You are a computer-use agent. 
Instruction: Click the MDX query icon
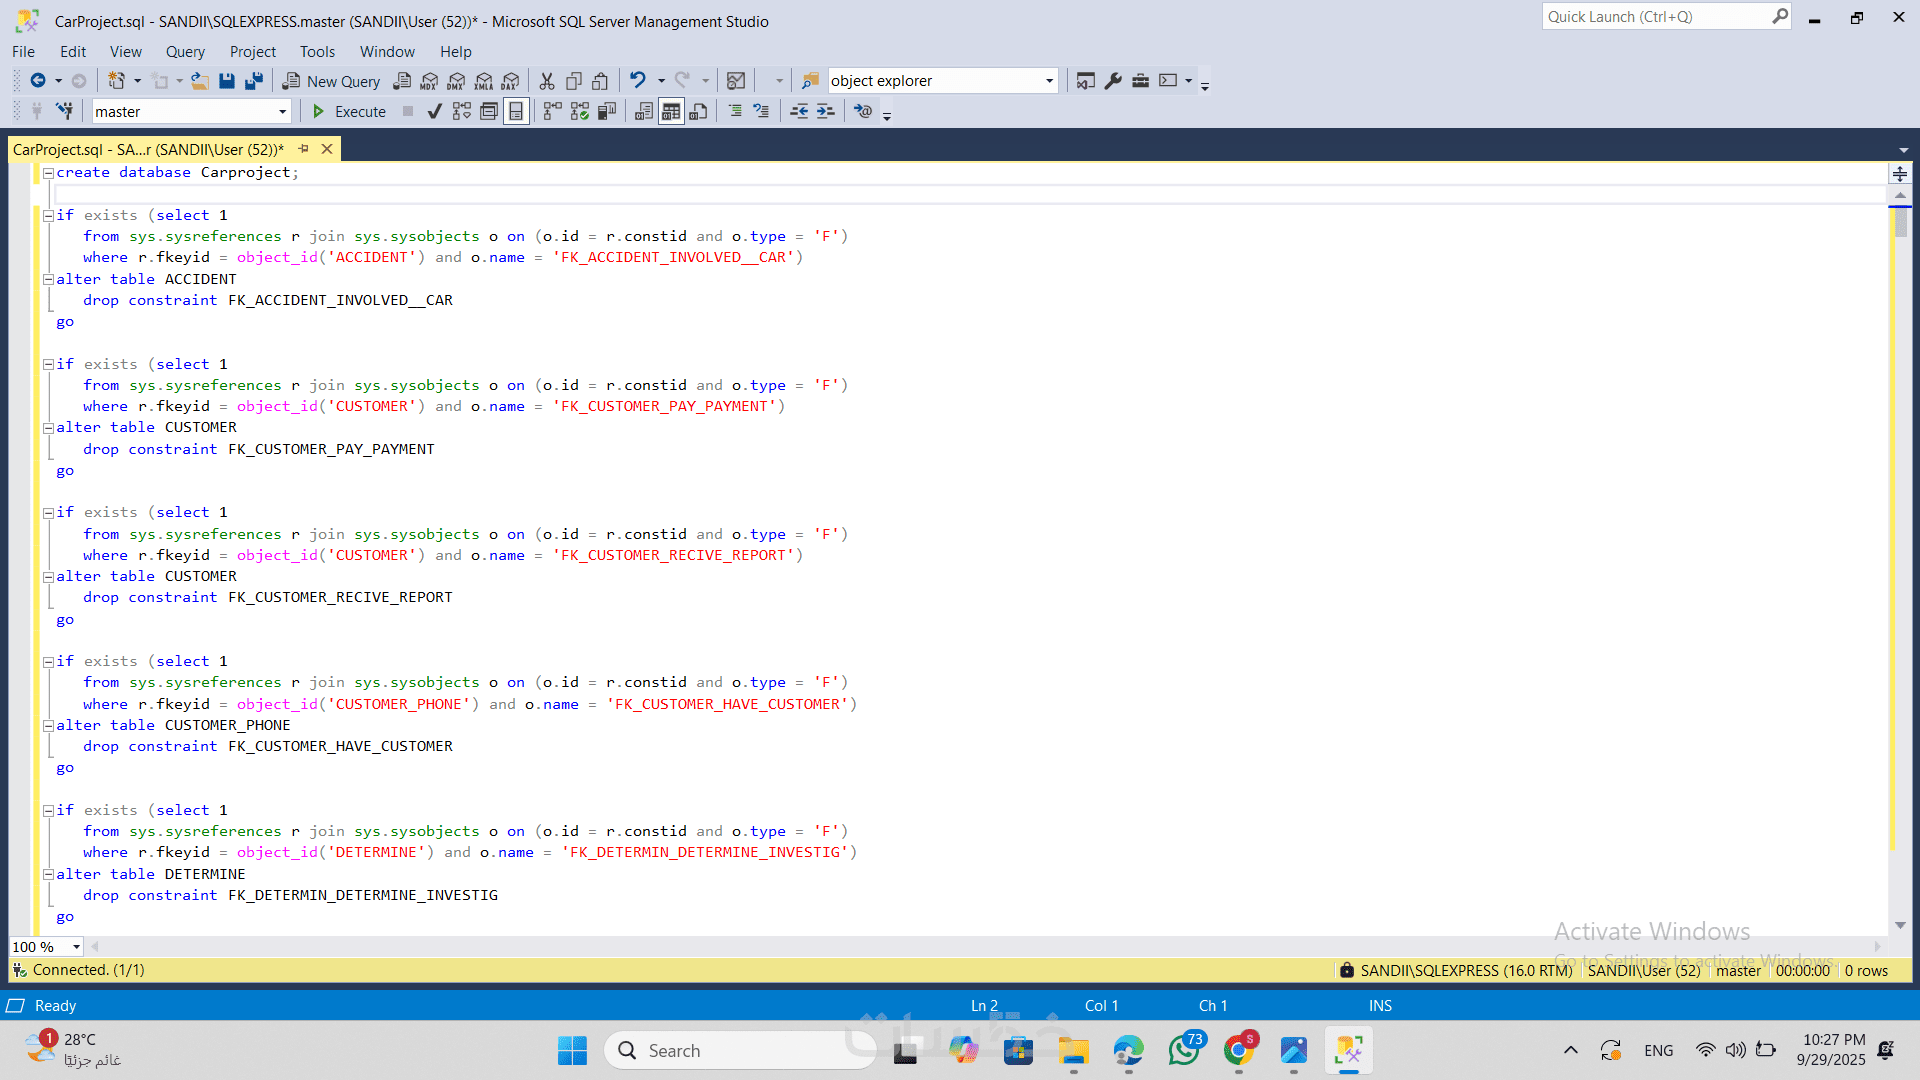429,81
